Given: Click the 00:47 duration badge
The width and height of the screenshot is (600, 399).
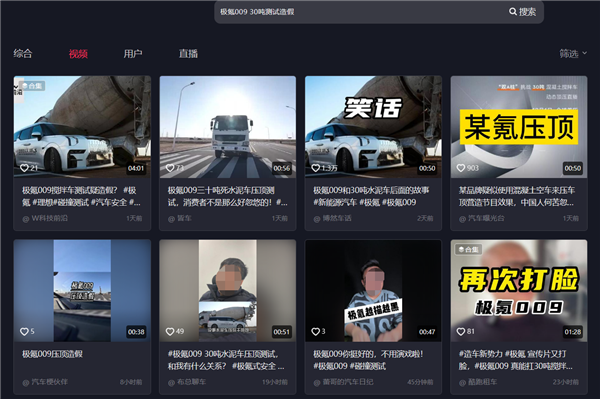Looking at the screenshot, I should tap(427, 332).
